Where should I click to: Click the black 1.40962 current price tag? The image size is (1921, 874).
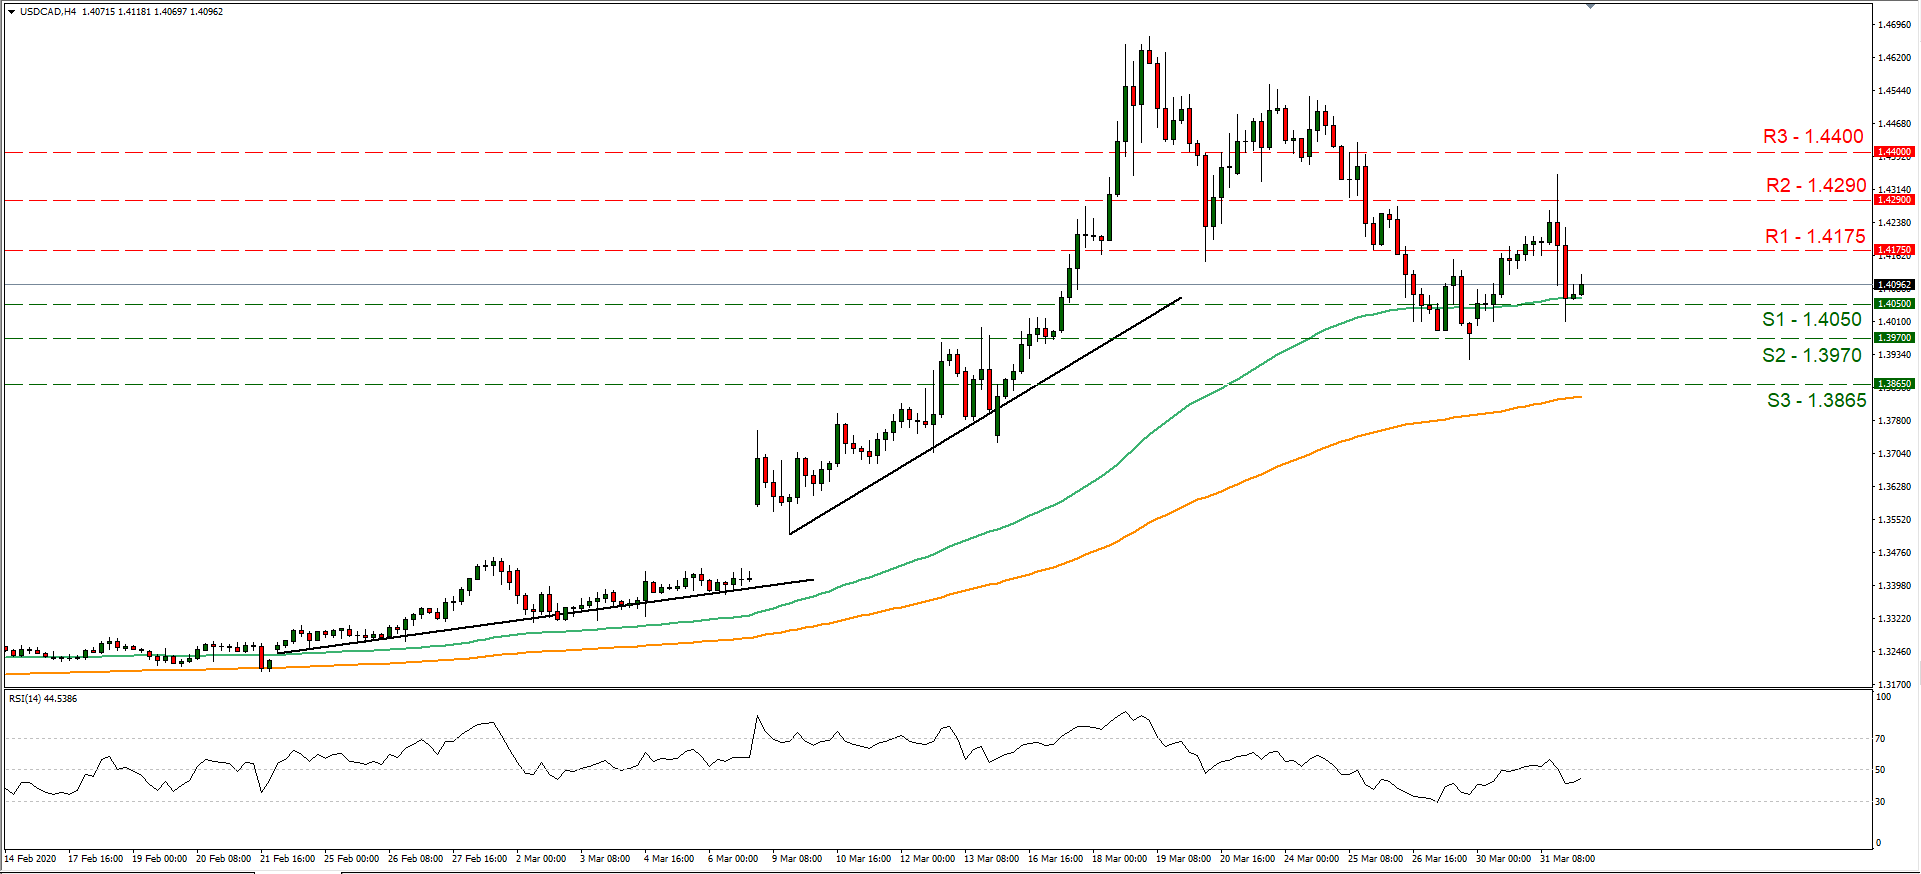pos(1894,285)
